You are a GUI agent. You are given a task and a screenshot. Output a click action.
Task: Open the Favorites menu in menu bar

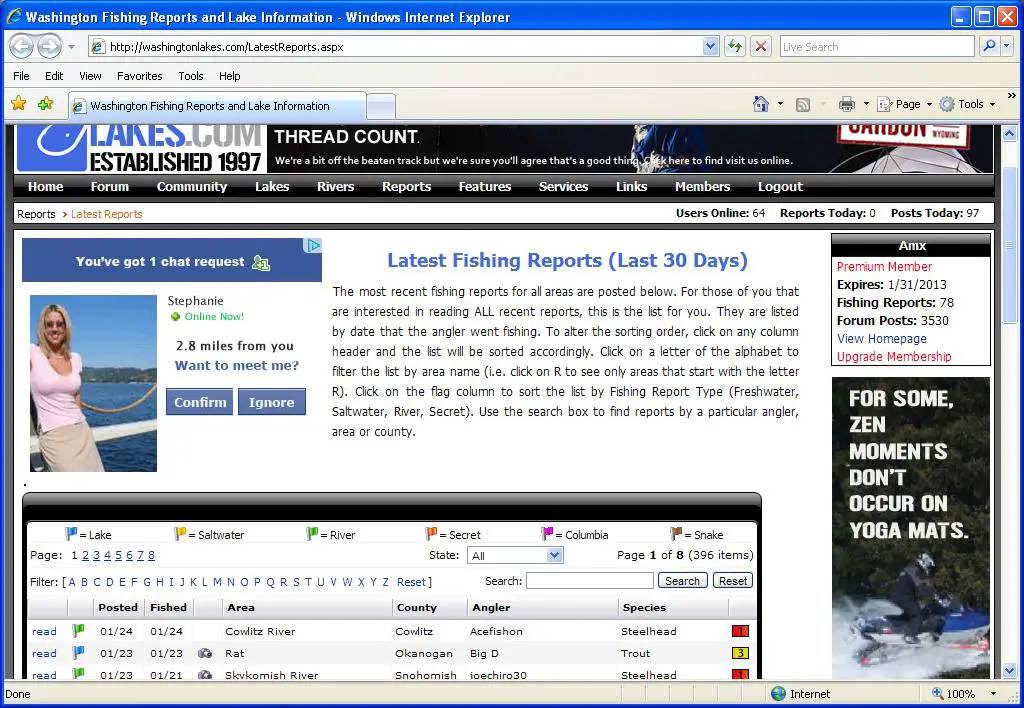[139, 76]
